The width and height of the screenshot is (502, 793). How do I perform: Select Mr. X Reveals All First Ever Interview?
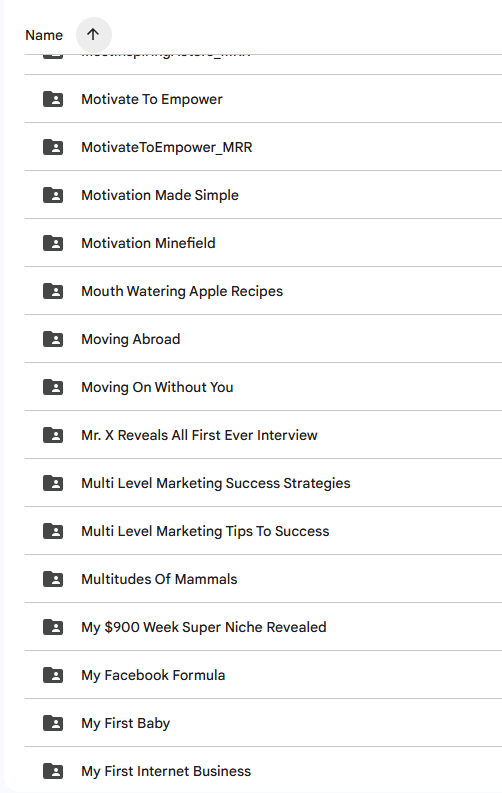coord(263,435)
